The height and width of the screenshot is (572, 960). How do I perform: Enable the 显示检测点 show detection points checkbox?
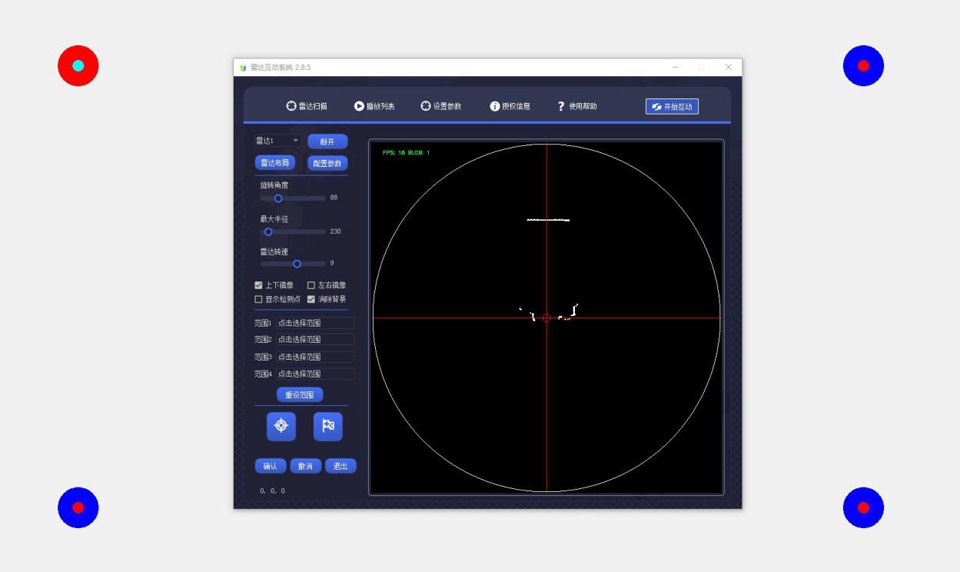(259, 299)
